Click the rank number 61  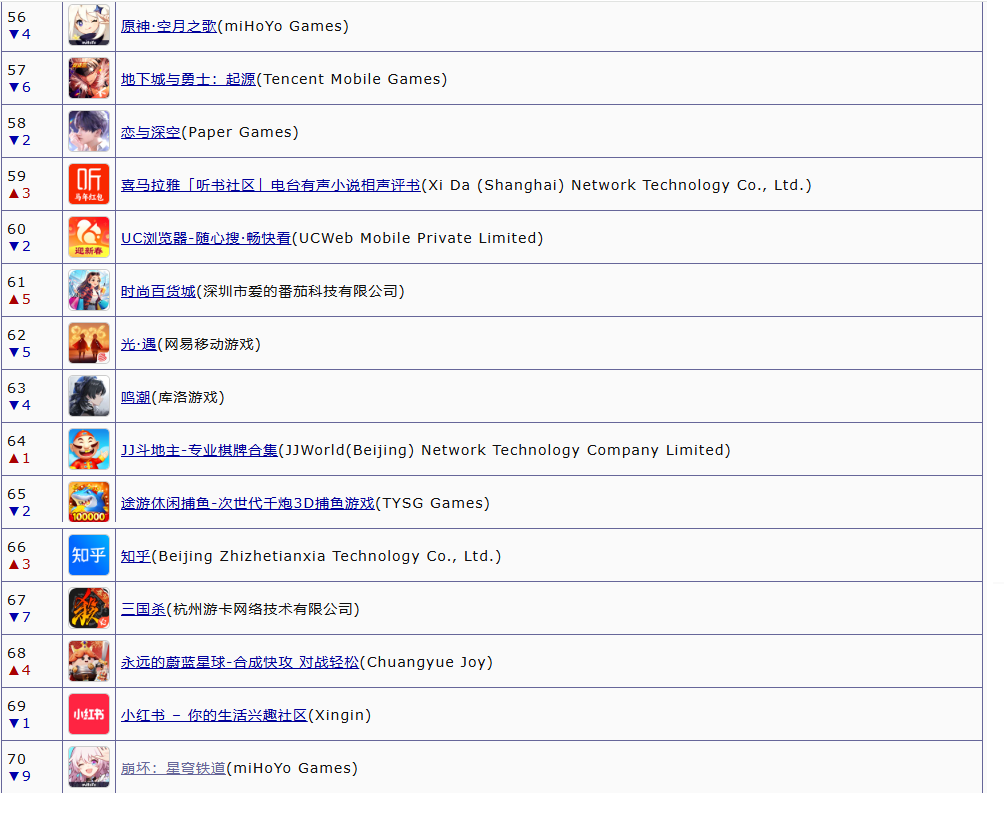(17, 282)
